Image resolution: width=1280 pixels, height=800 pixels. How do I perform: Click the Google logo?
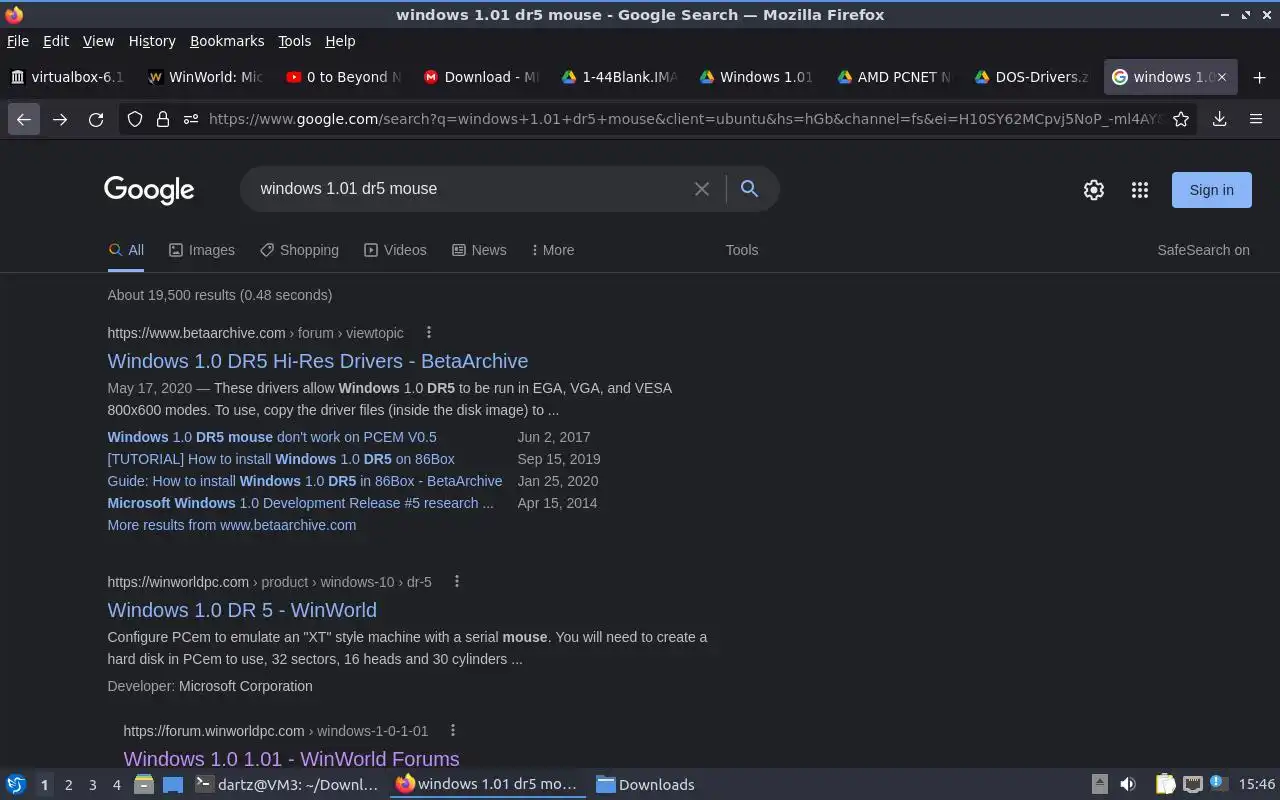click(149, 190)
